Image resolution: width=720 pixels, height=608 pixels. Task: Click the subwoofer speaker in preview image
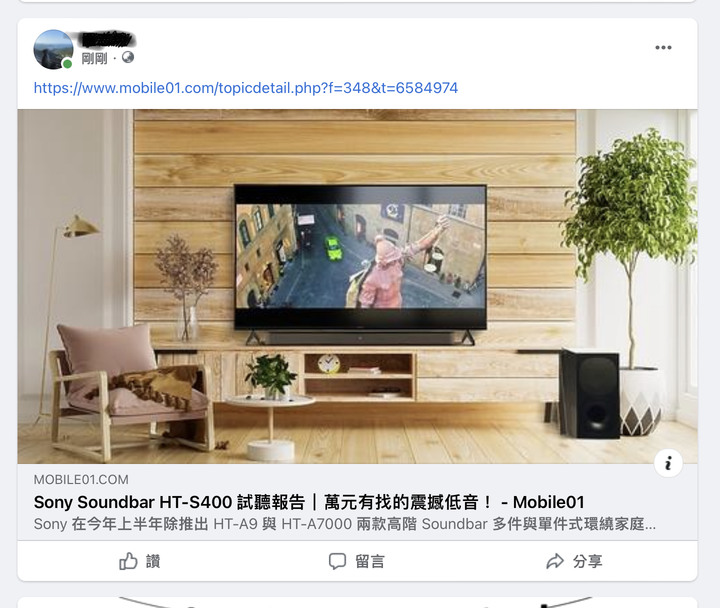tap(589, 394)
